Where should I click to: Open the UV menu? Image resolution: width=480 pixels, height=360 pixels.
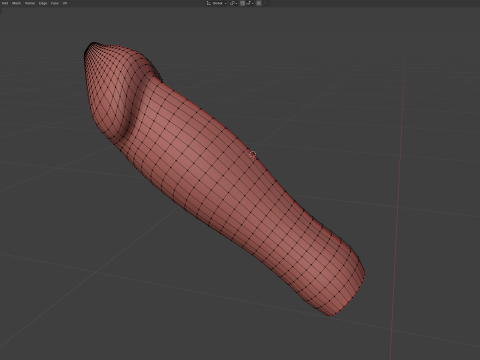(65, 3)
